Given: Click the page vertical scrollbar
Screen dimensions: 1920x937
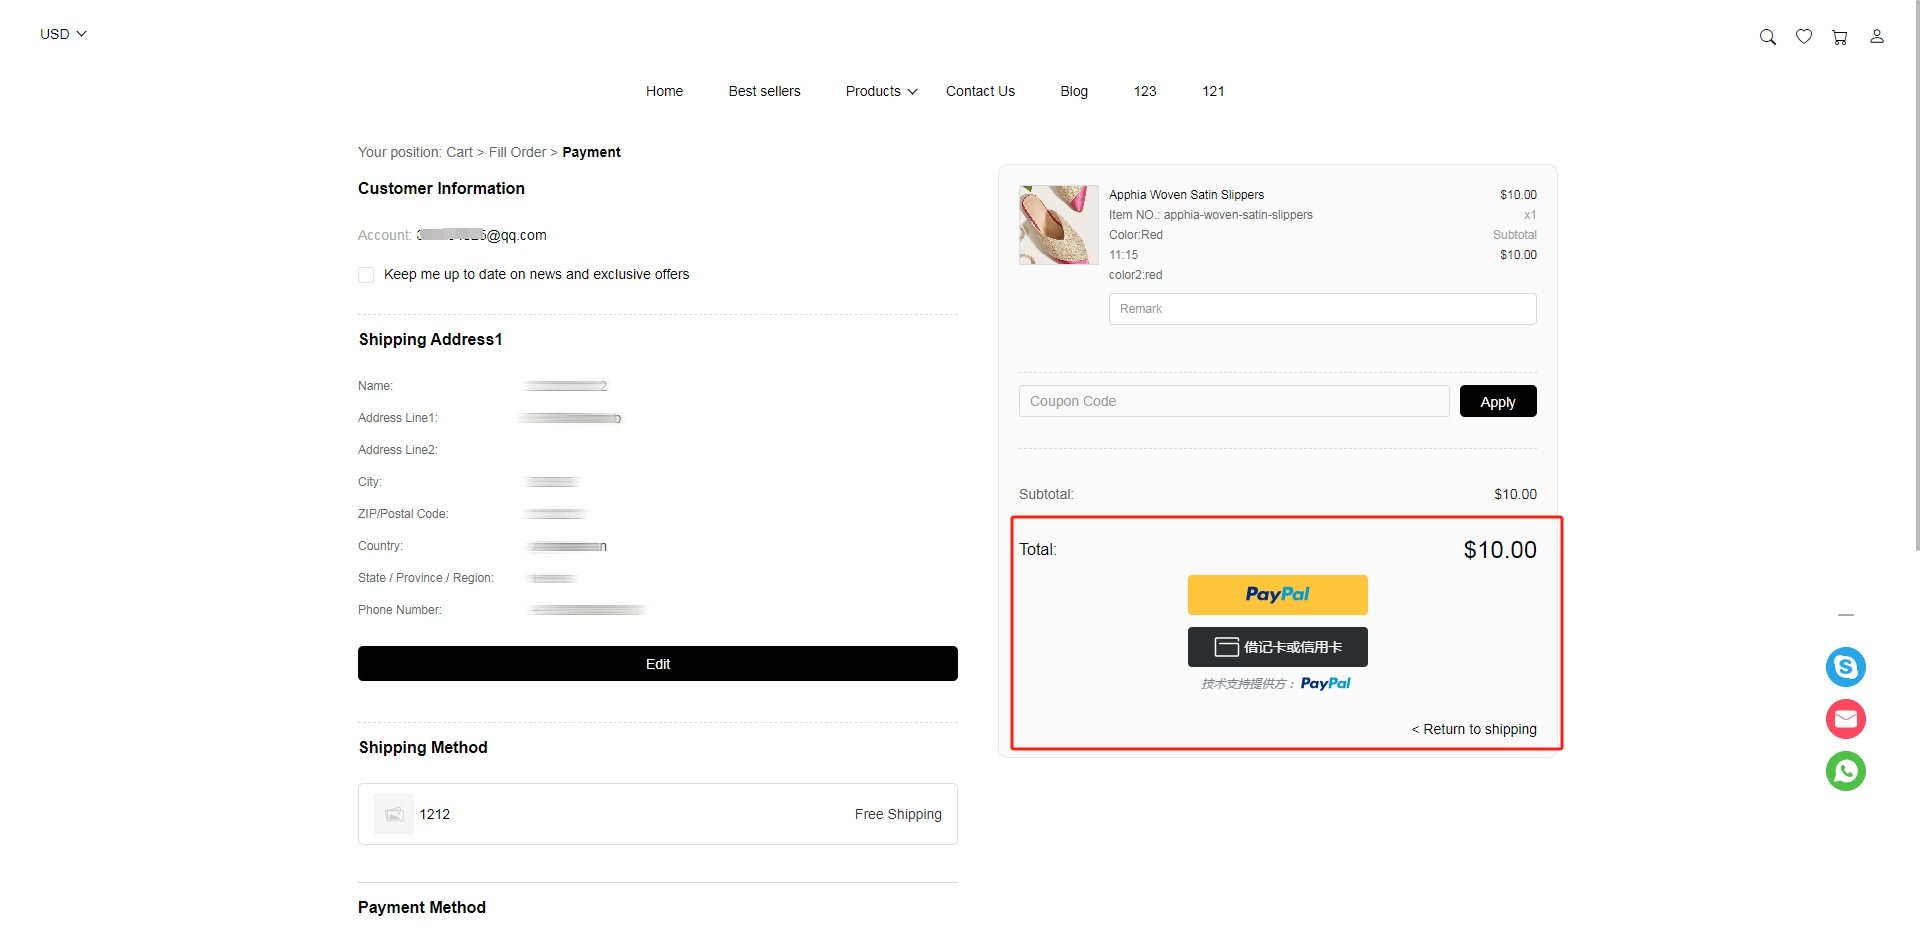Looking at the screenshot, I should point(1916,275).
